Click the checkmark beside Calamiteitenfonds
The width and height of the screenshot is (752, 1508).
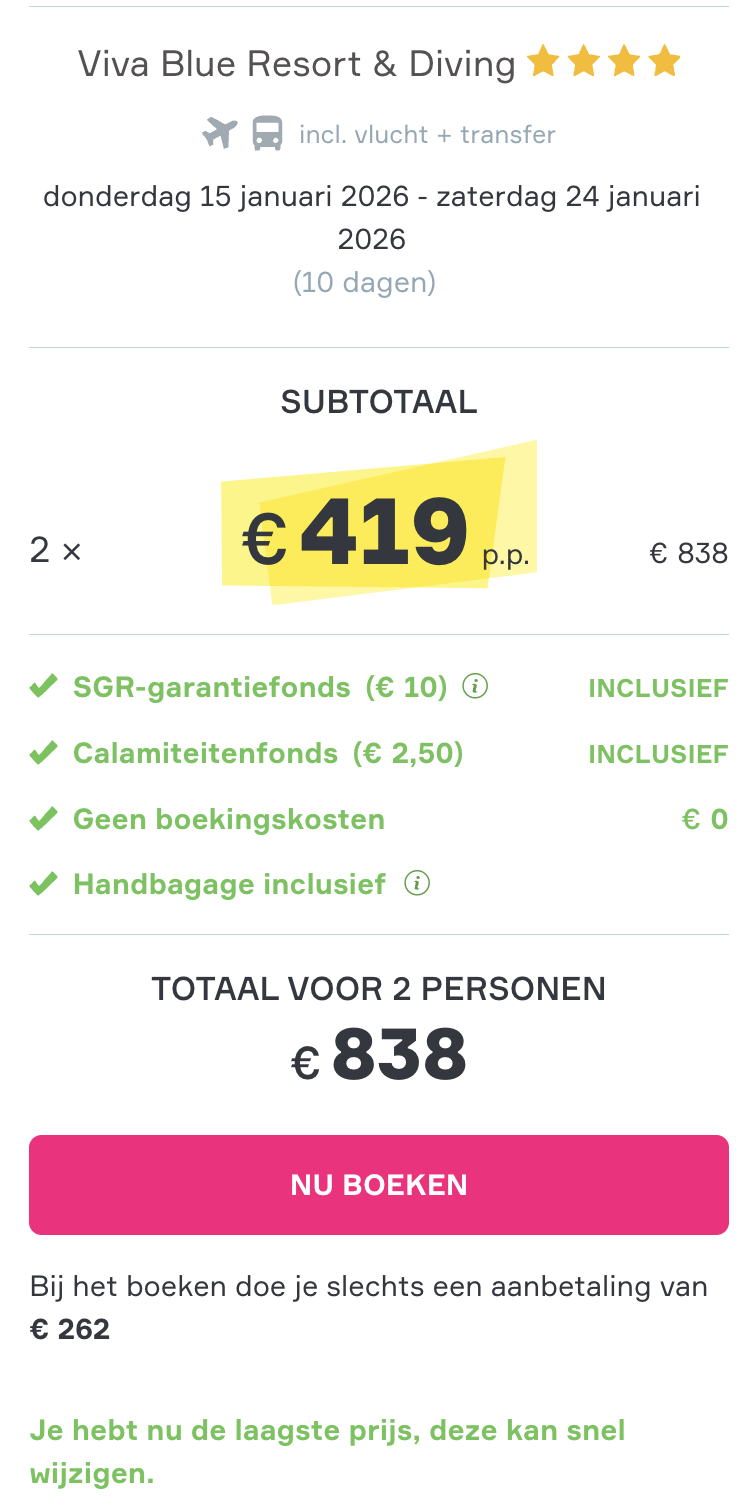pyautogui.click(x=43, y=751)
